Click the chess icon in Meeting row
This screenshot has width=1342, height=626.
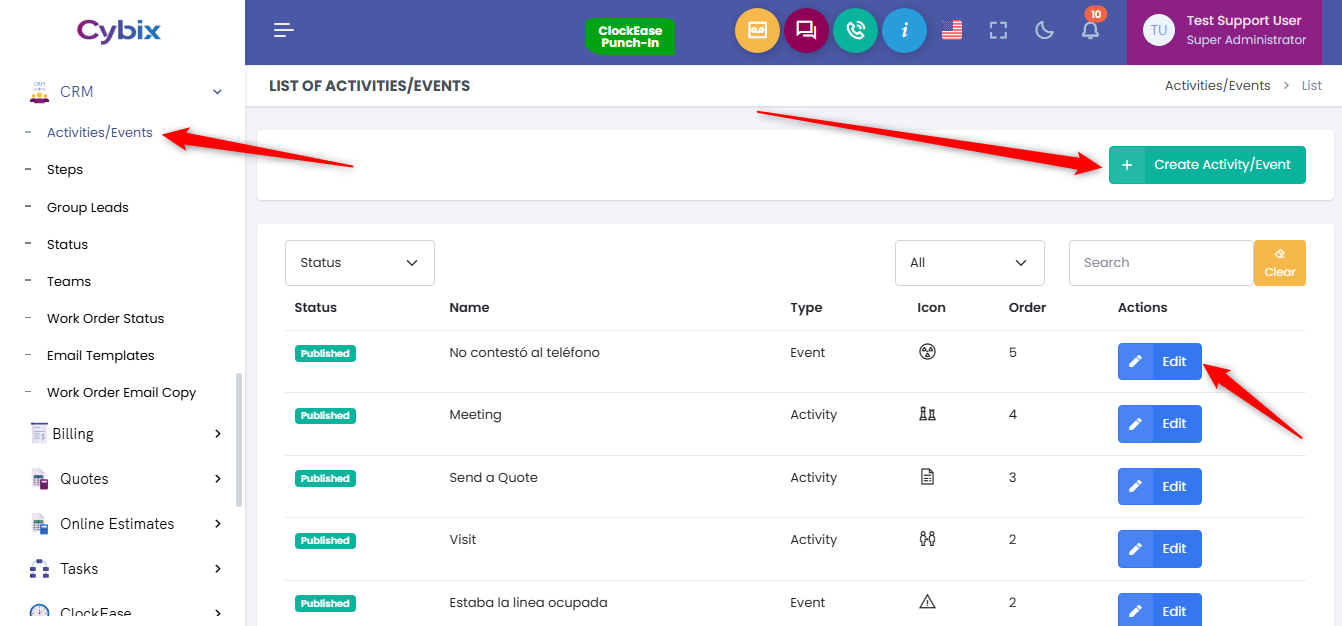point(927,414)
